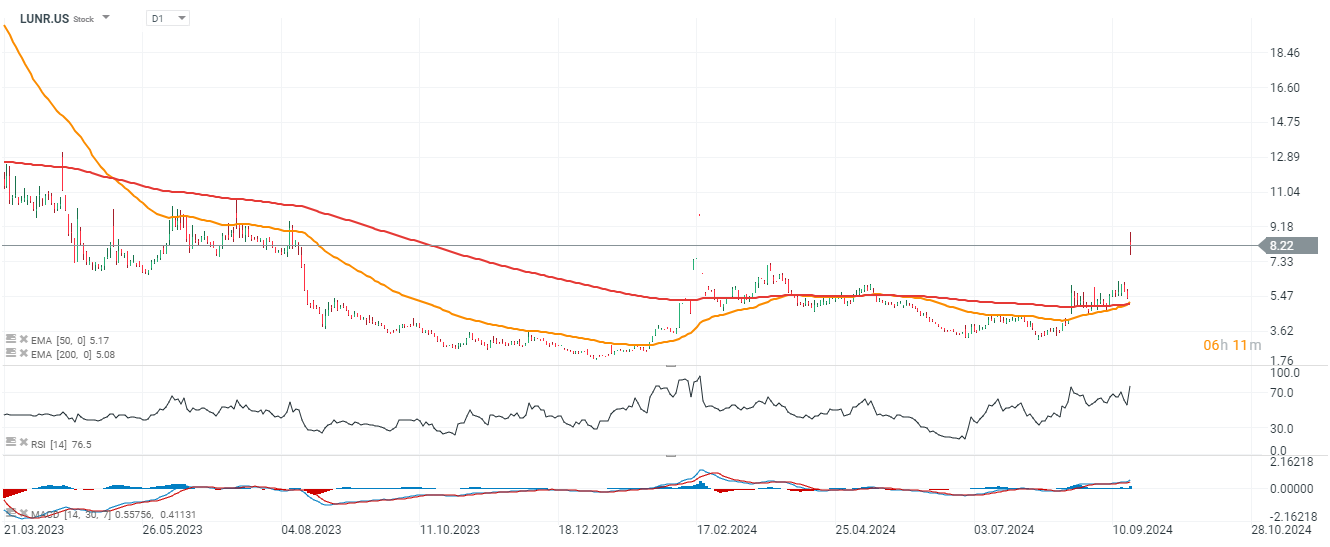This screenshot has width=1330, height=547.
Task: Open settings icon for RSI [14]
Action: pos(10,442)
